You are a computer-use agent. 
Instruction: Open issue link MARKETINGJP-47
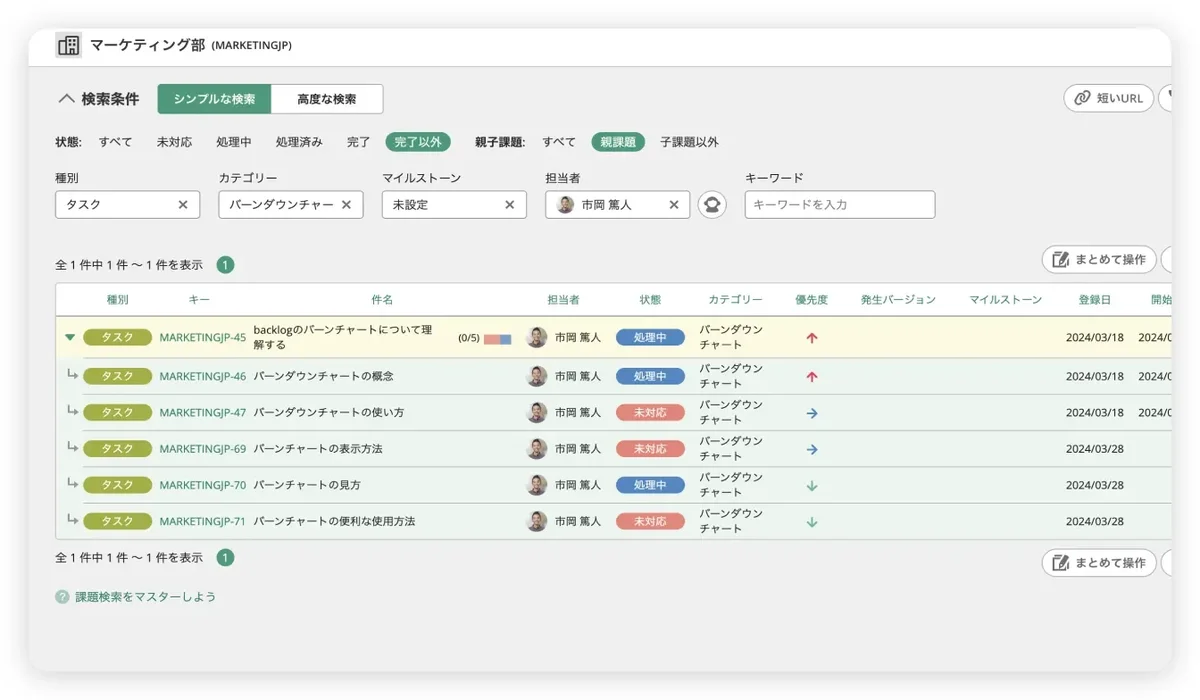202,412
